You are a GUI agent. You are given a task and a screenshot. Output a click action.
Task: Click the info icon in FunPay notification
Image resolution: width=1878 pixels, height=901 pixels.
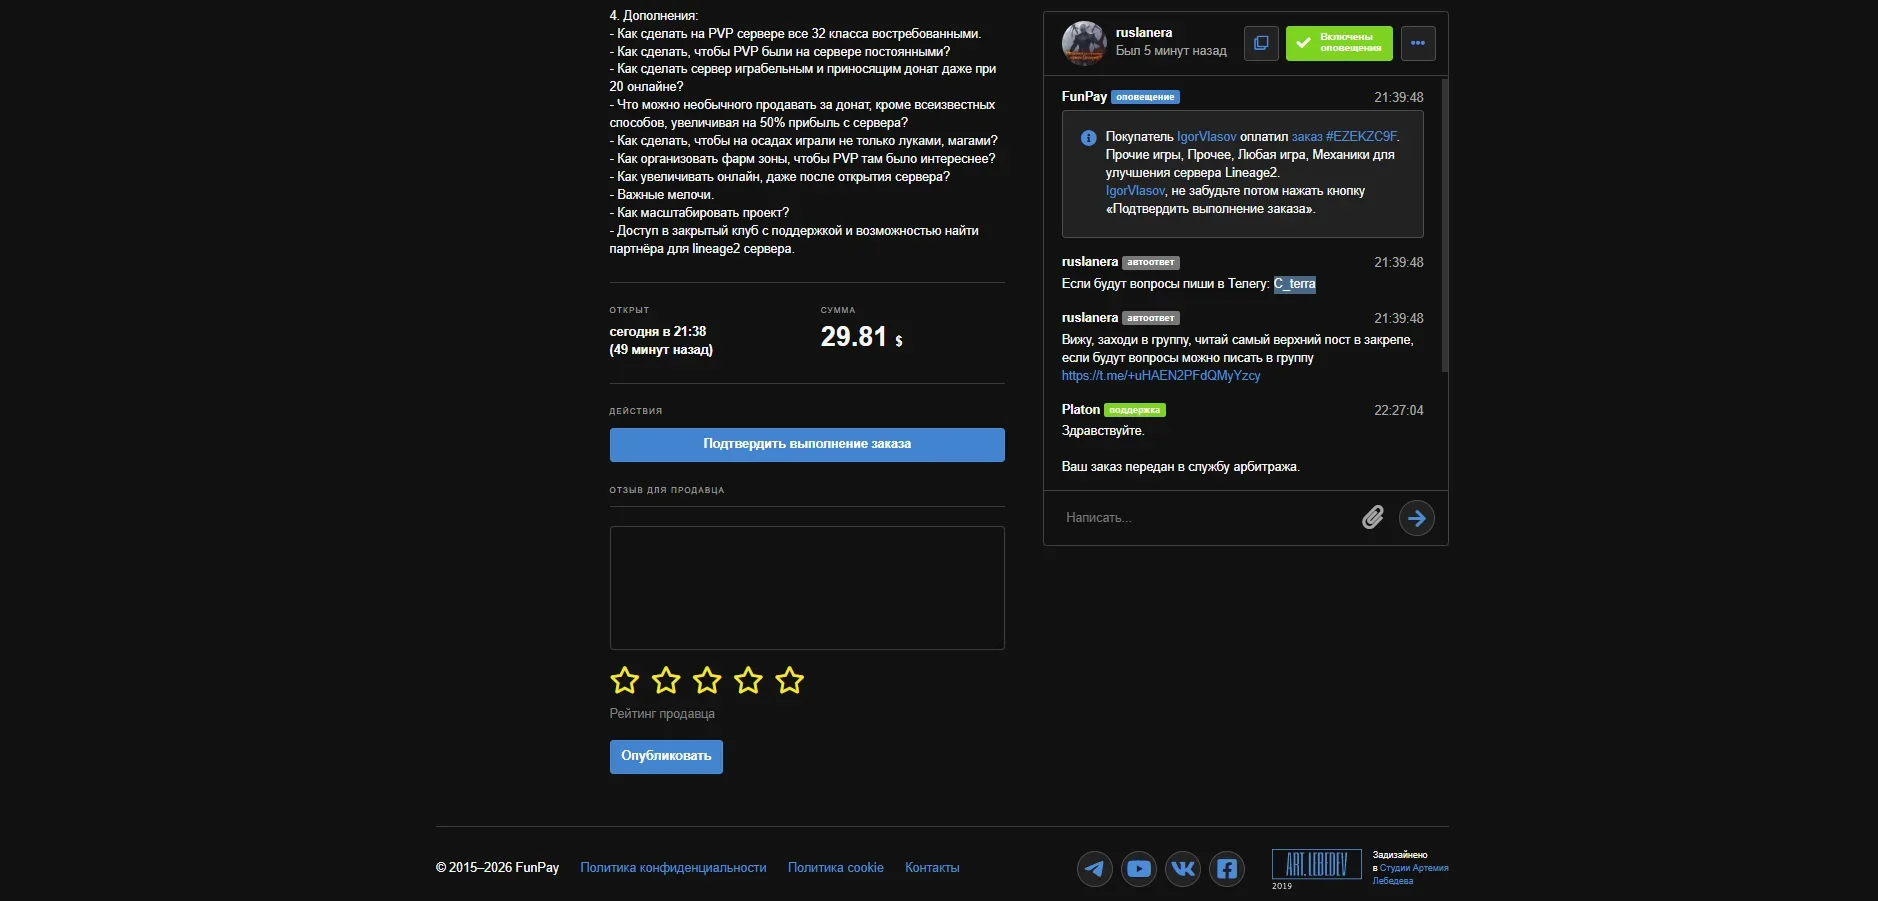(x=1088, y=138)
